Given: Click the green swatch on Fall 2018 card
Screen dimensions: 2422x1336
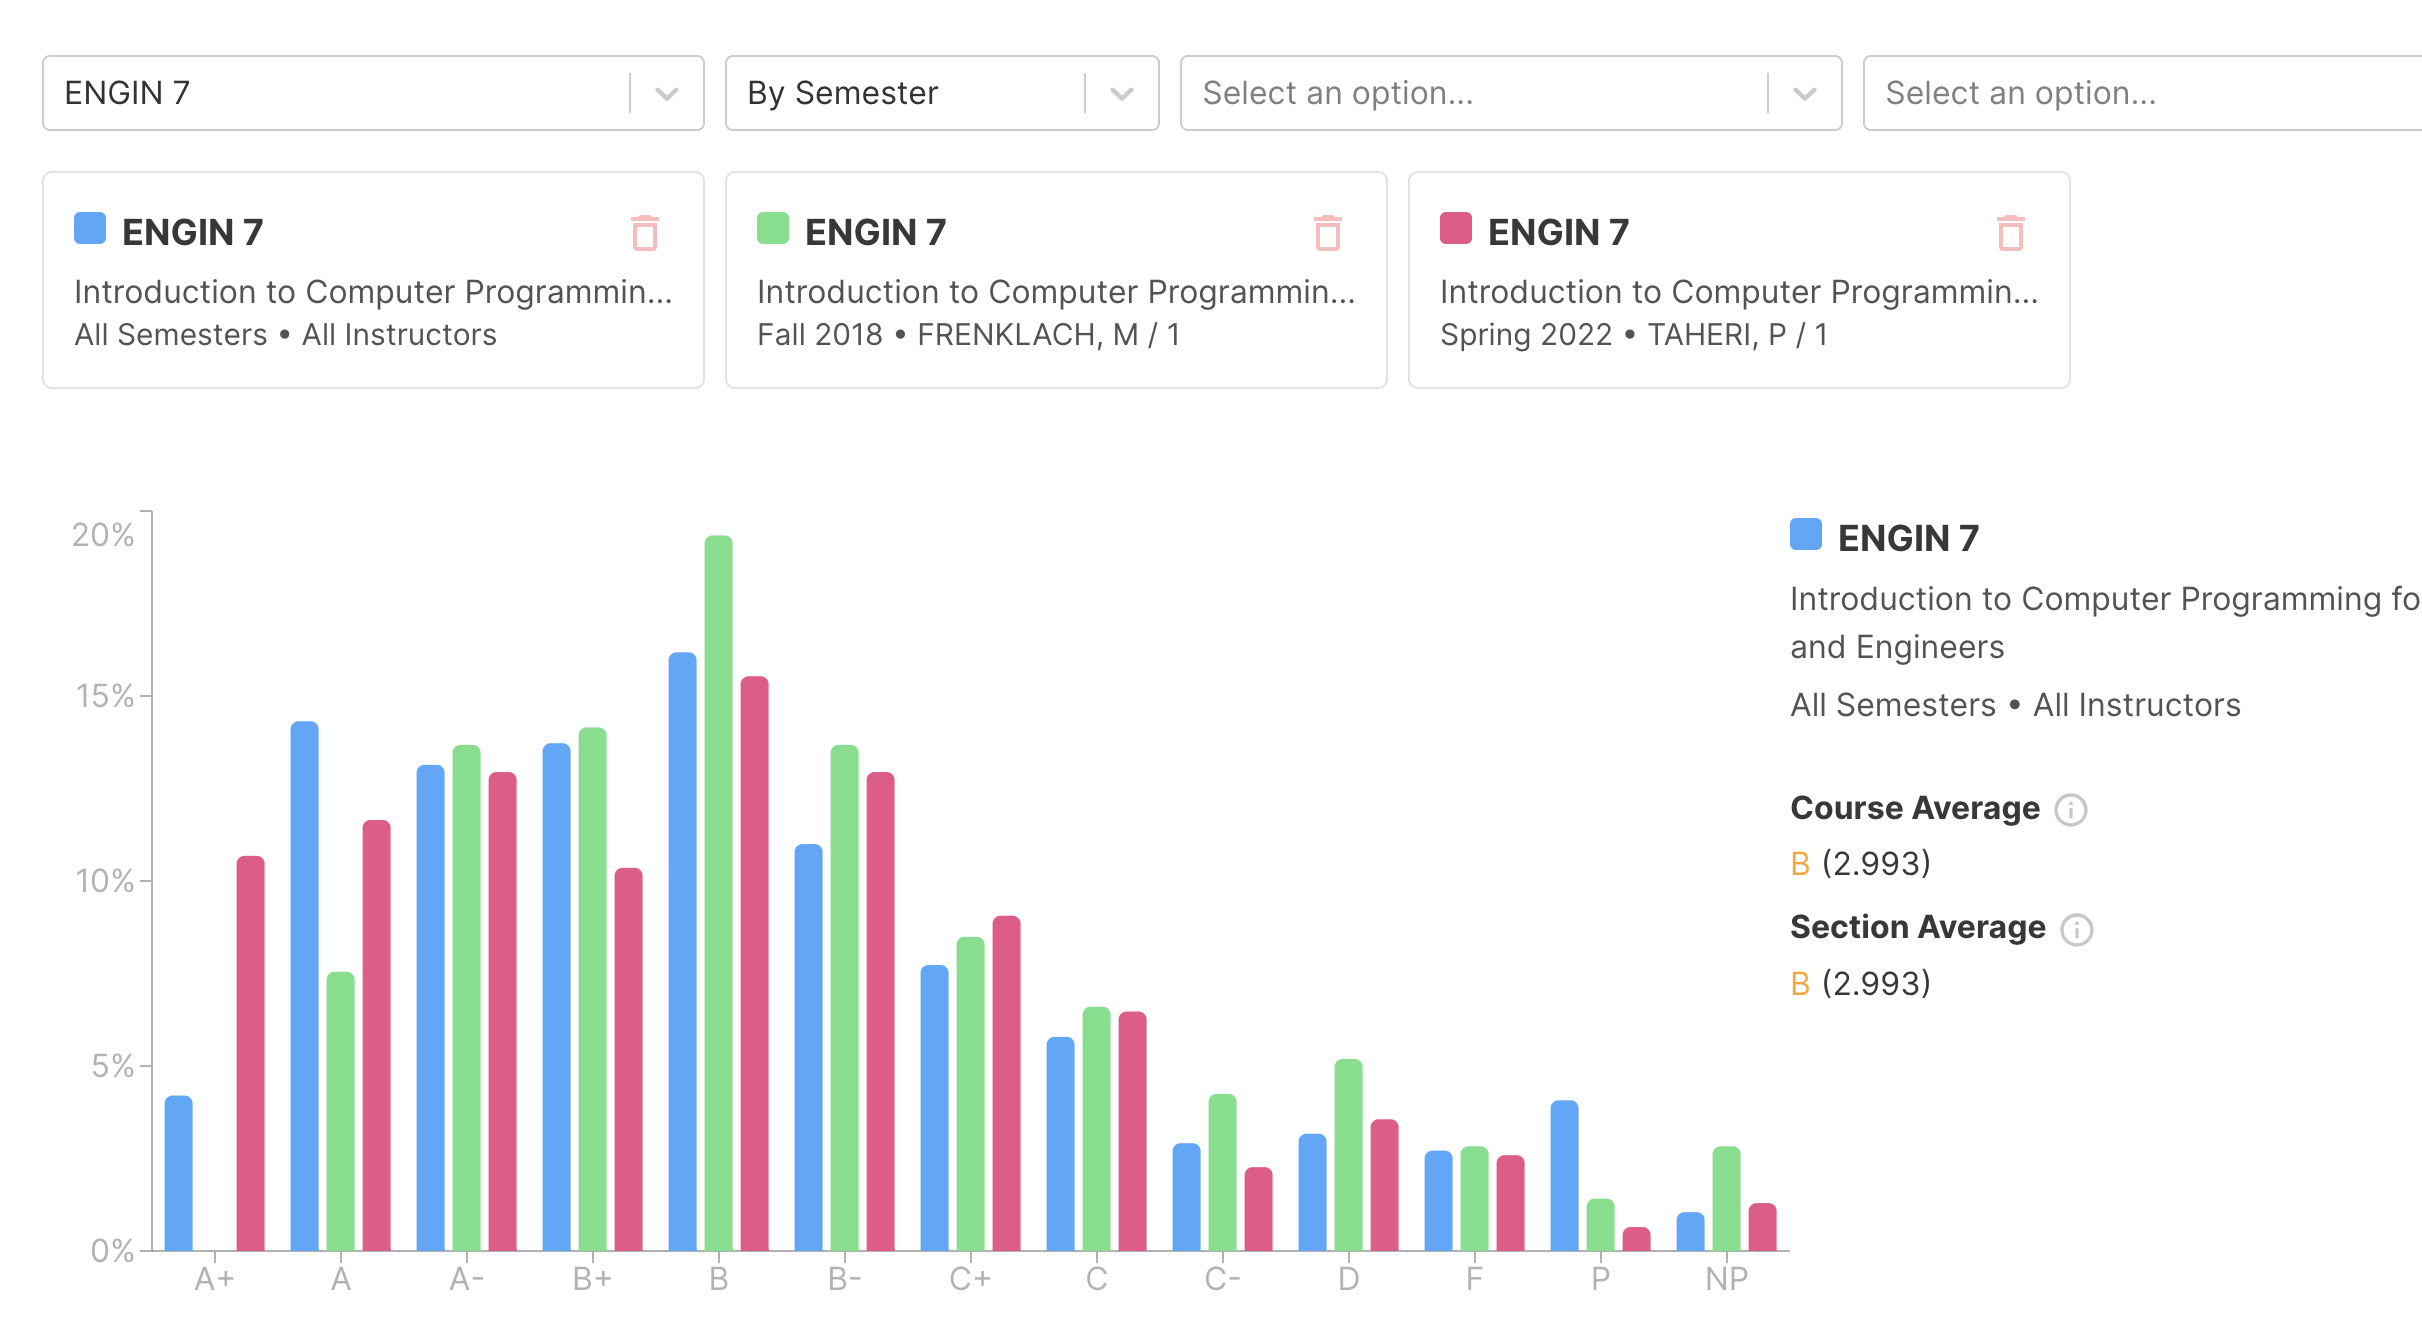Looking at the screenshot, I should 773,228.
